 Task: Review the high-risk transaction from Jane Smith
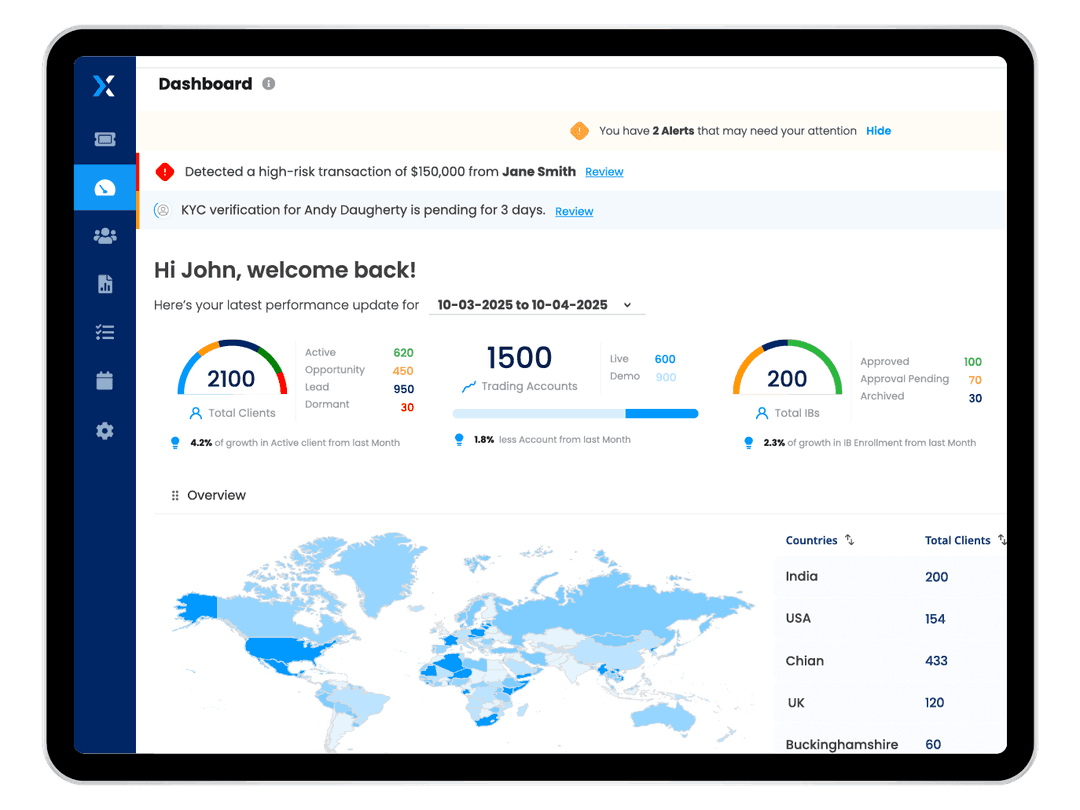coord(604,172)
